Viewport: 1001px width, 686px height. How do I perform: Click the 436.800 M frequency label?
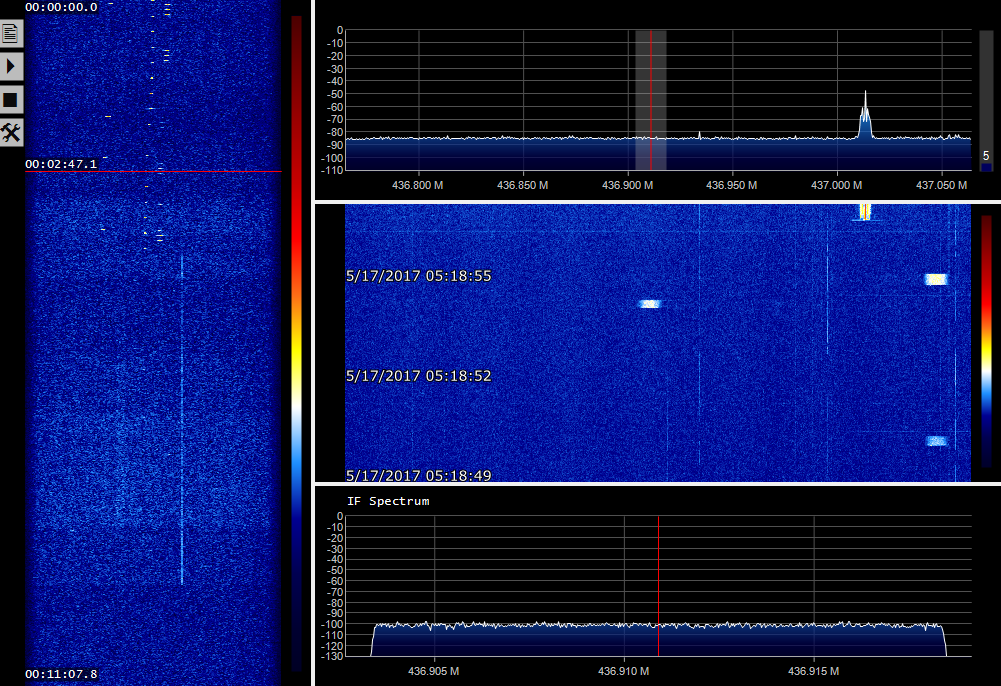pyautogui.click(x=418, y=185)
